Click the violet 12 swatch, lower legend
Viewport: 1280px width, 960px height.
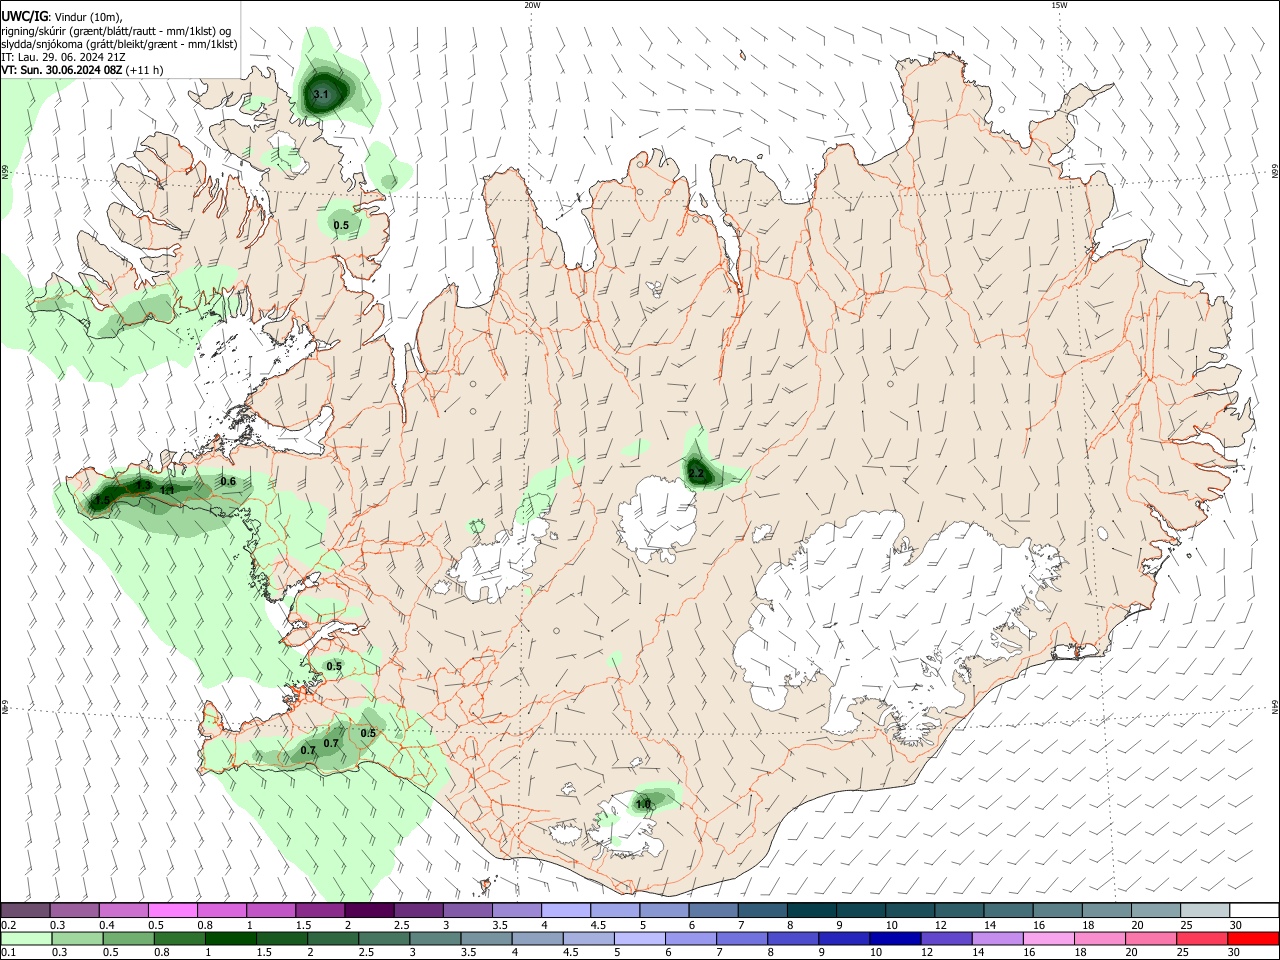coord(946,939)
